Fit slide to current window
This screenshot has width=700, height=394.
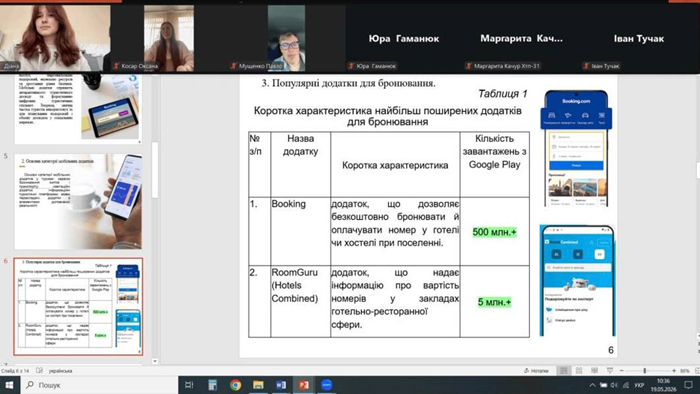tap(697, 371)
